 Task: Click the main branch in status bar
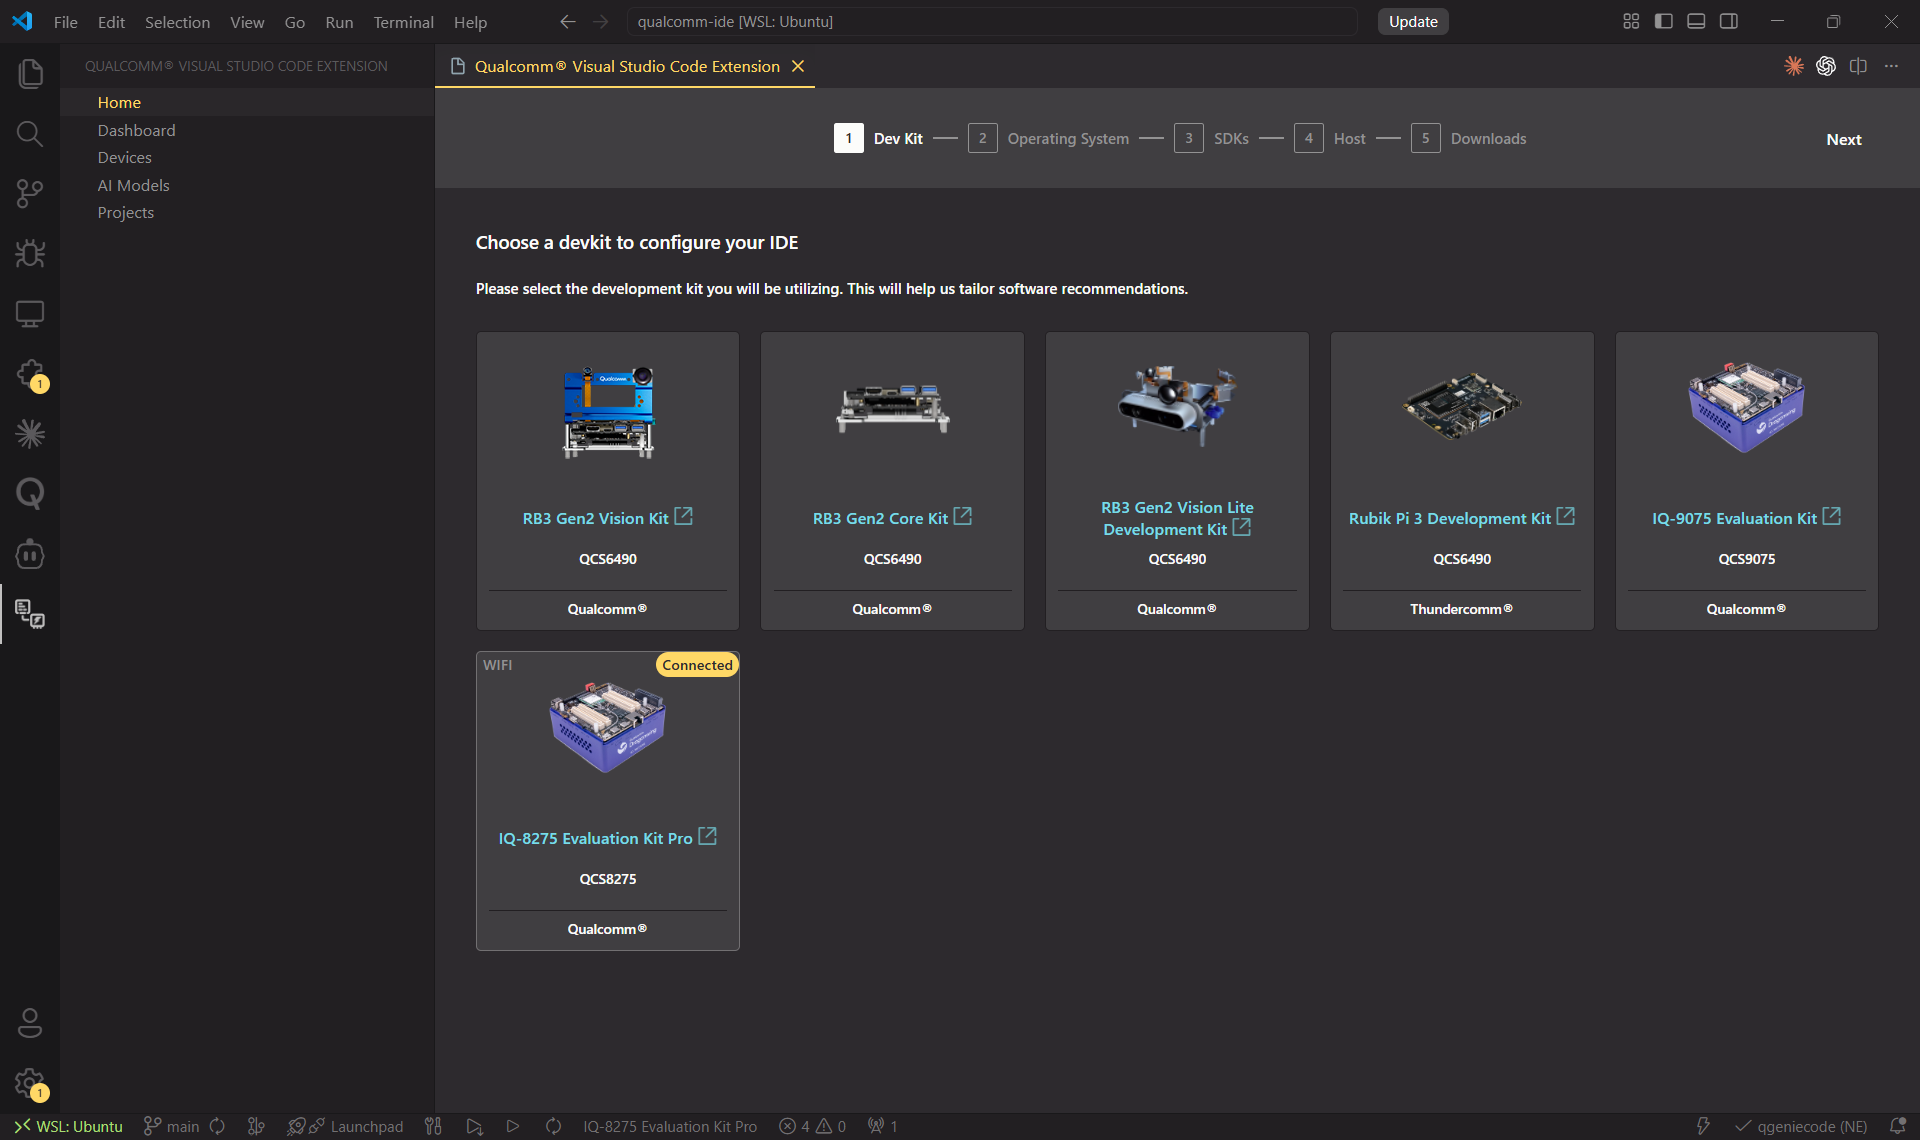point(173,1126)
